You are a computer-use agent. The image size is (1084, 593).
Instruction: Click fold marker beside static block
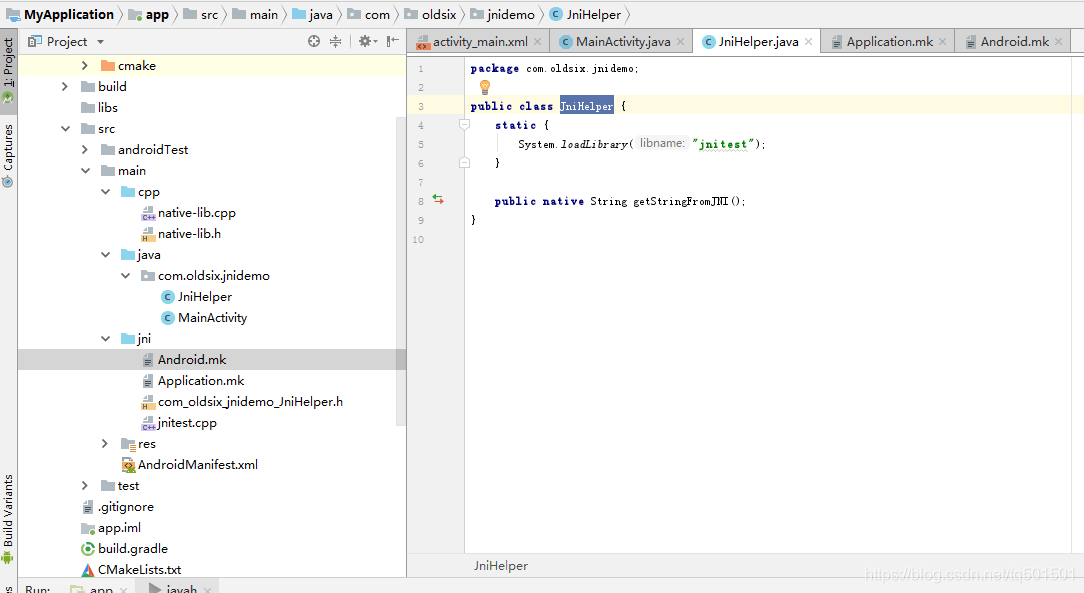click(465, 125)
